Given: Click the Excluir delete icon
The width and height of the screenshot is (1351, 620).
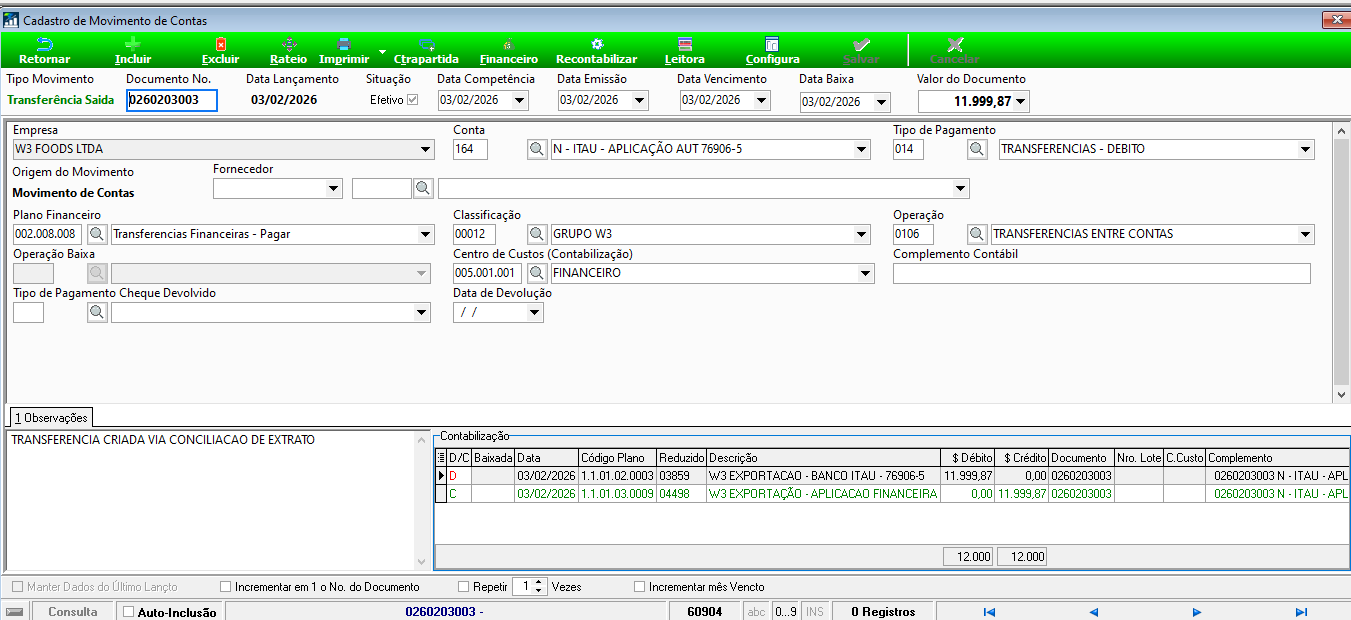Looking at the screenshot, I should 221,44.
